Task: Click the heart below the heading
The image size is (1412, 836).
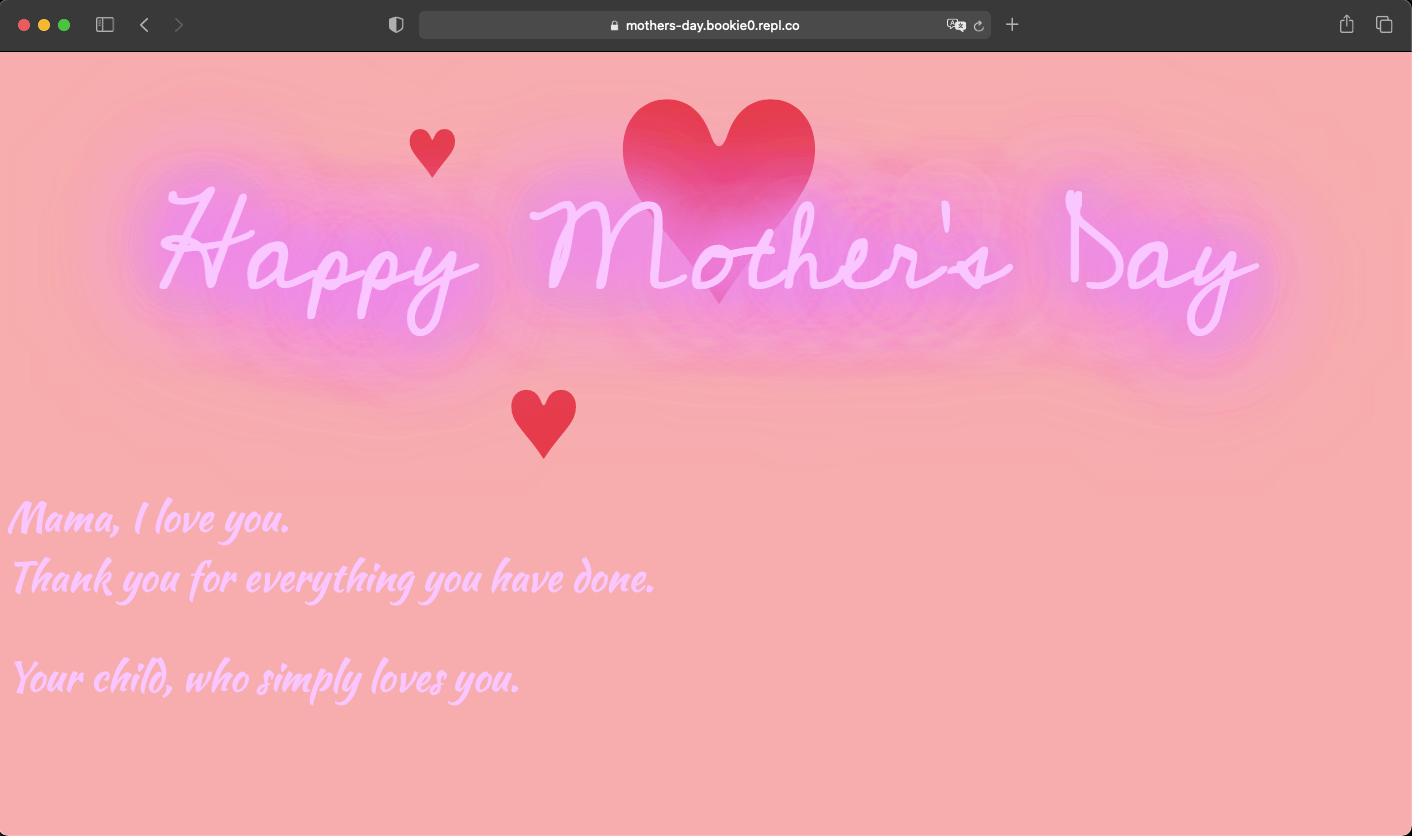Action: pos(544,420)
